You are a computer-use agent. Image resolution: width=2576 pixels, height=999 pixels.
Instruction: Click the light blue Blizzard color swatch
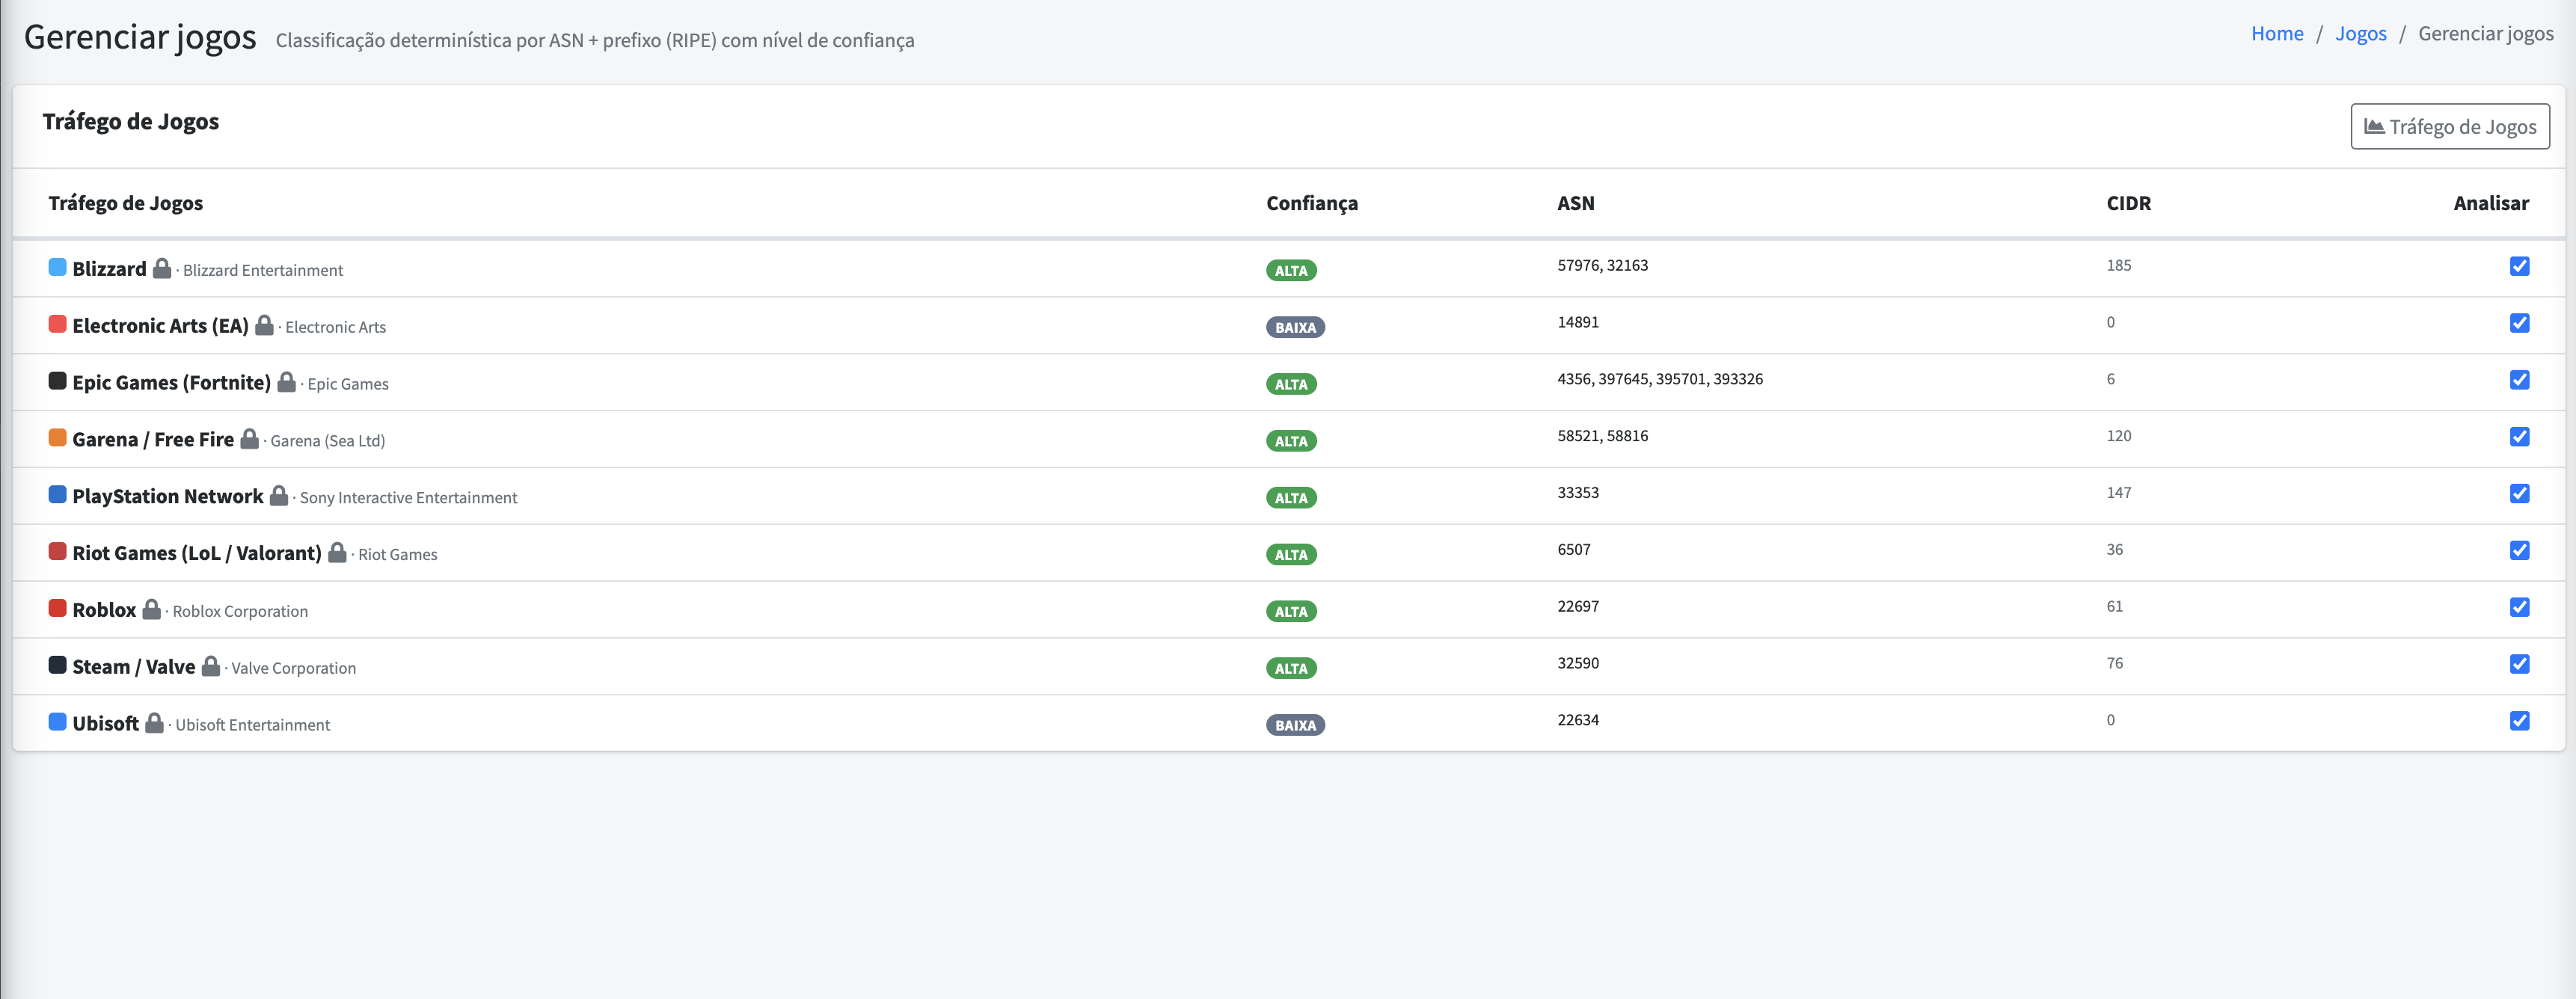coord(58,267)
